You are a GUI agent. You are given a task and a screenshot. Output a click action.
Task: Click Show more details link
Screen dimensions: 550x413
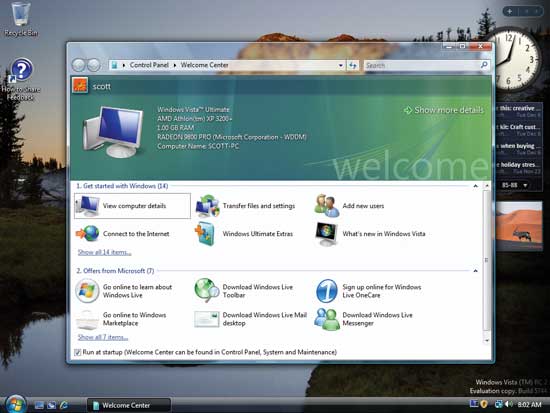pyautogui.click(x=444, y=110)
